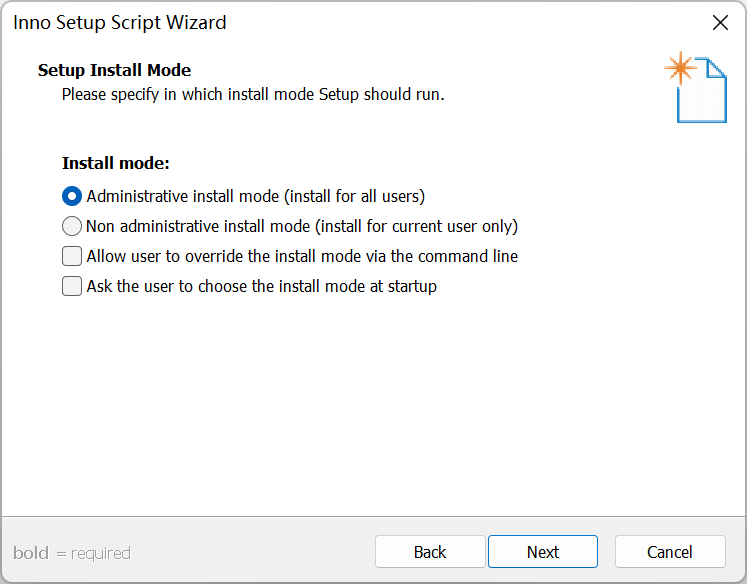This screenshot has width=747, height=584.
Task: Check the ask user at startup checkbox
Action: 72,286
